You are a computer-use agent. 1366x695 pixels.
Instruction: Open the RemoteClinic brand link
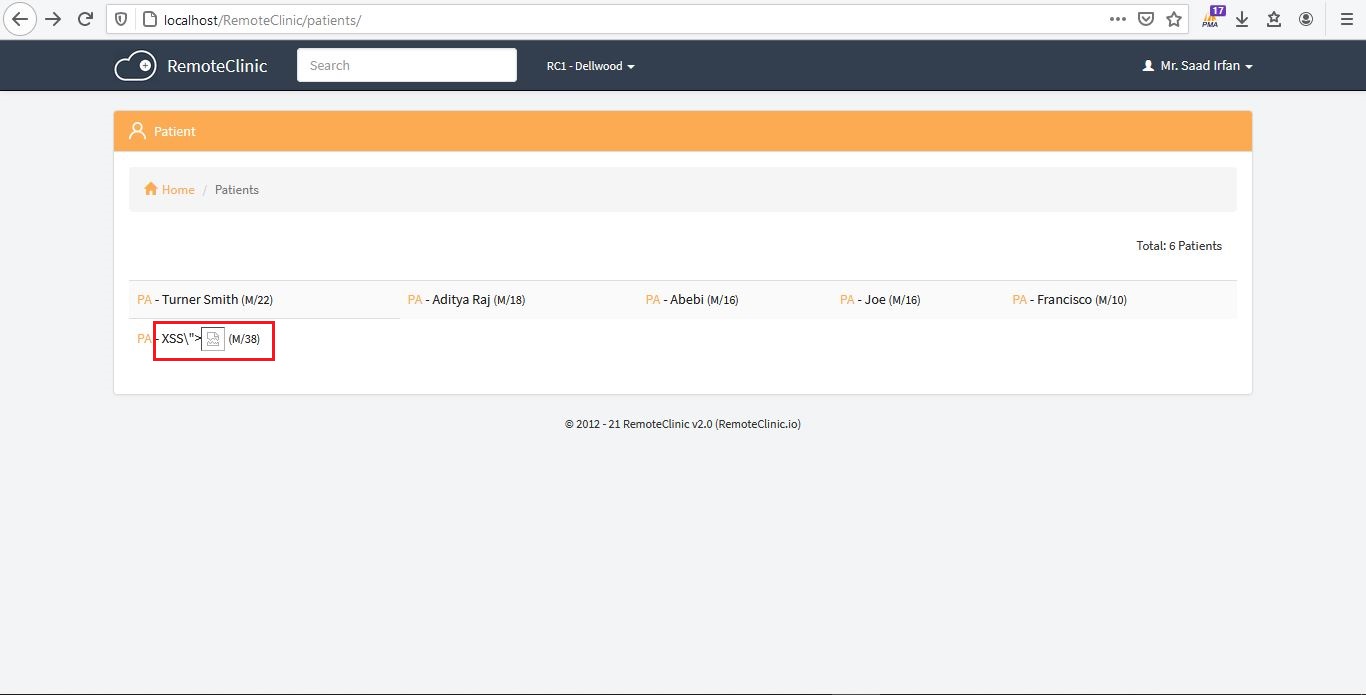[x=217, y=66]
